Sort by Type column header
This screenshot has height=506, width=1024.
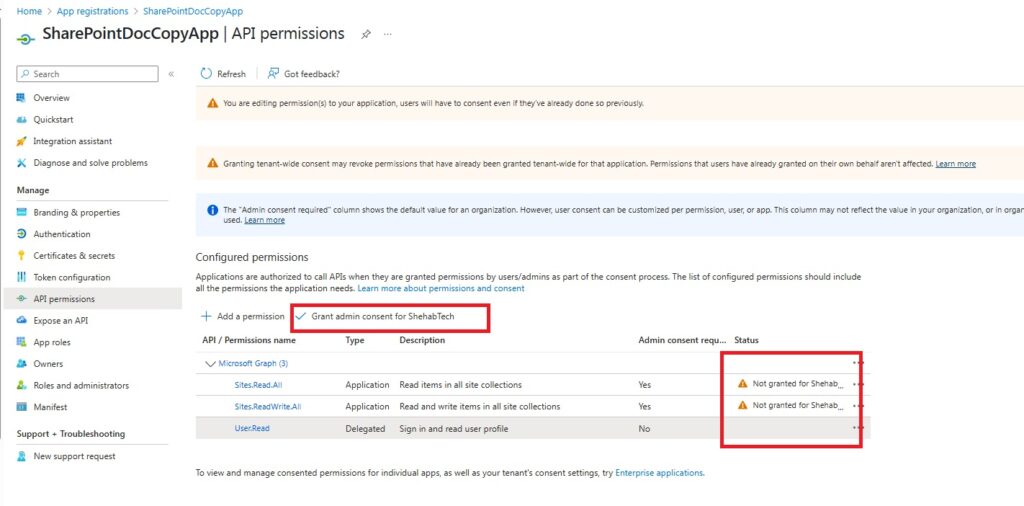(355, 340)
